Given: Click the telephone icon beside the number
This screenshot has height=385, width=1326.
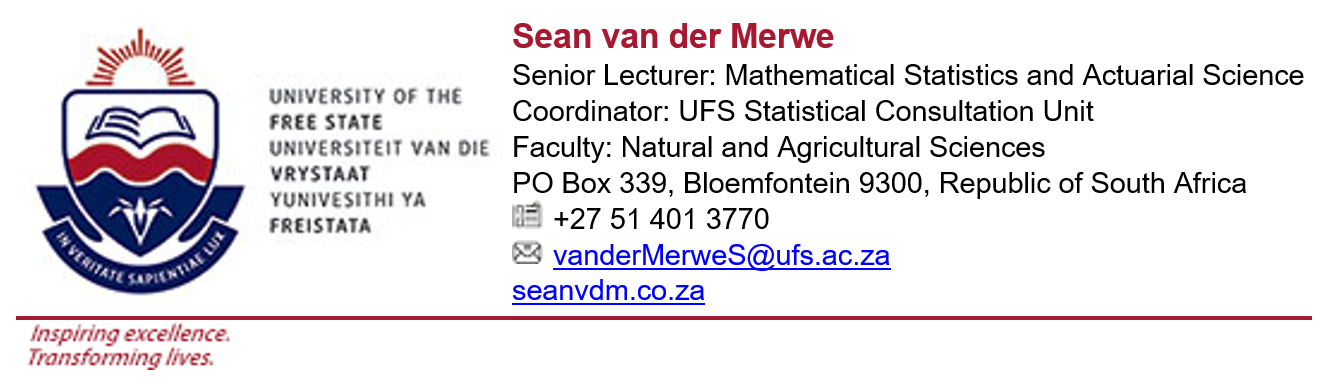Looking at the screenshot, I should (526, 216).
